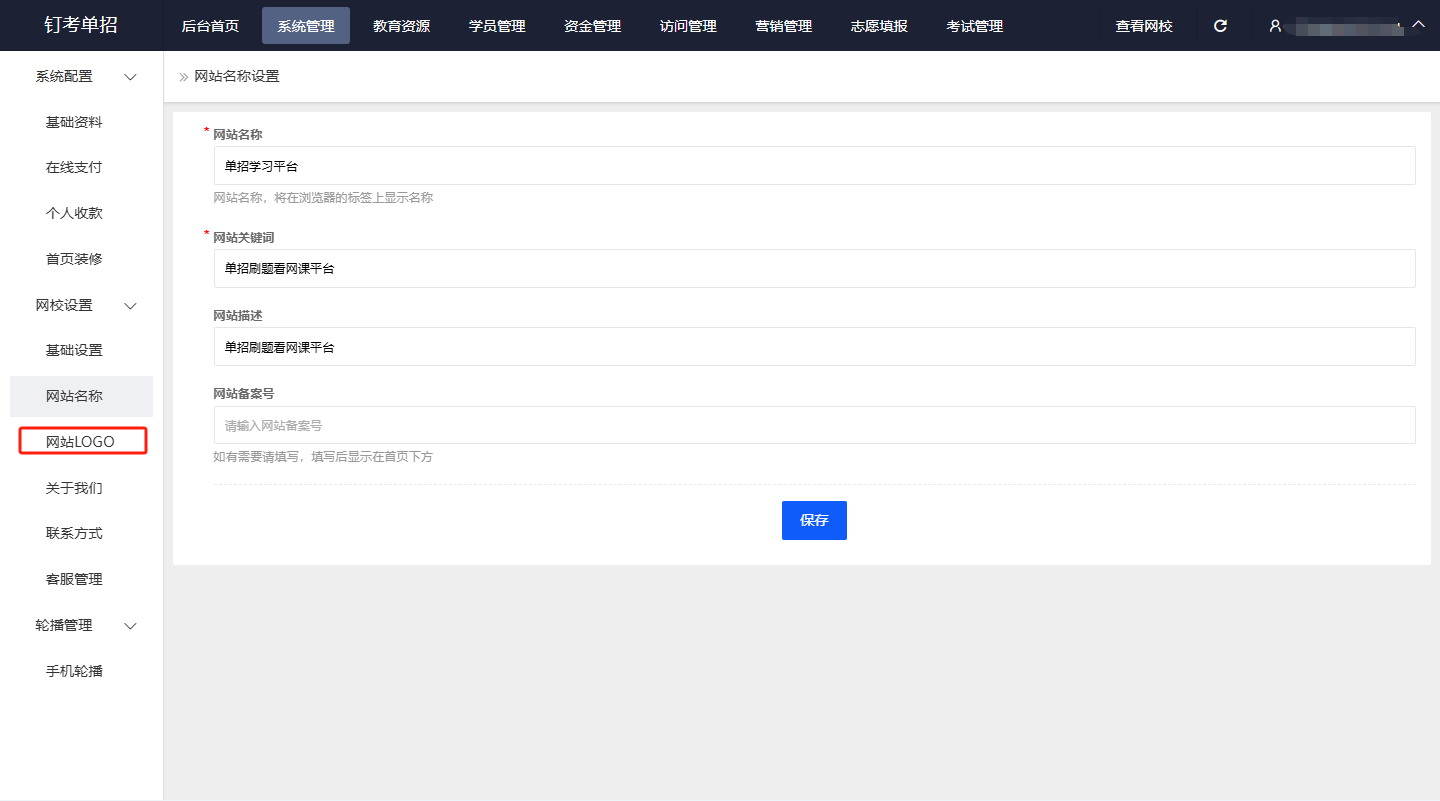The height and width of the screenshot is (801, 1440).
Task: Open 首页装修 sidebar item
Action: (x=74, y=259)
